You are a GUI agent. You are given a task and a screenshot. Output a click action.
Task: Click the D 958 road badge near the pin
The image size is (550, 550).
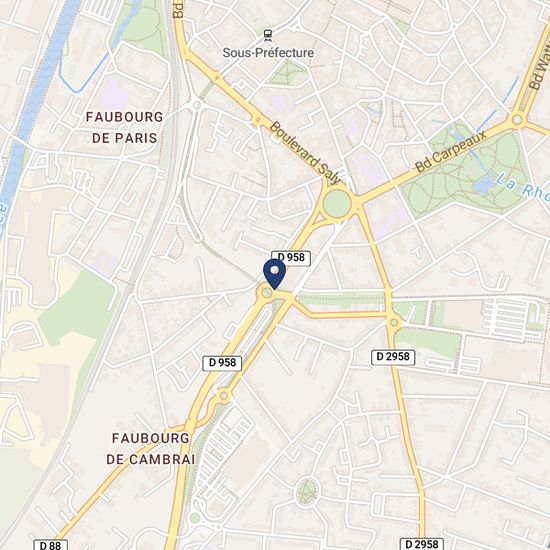pos(291,258)
